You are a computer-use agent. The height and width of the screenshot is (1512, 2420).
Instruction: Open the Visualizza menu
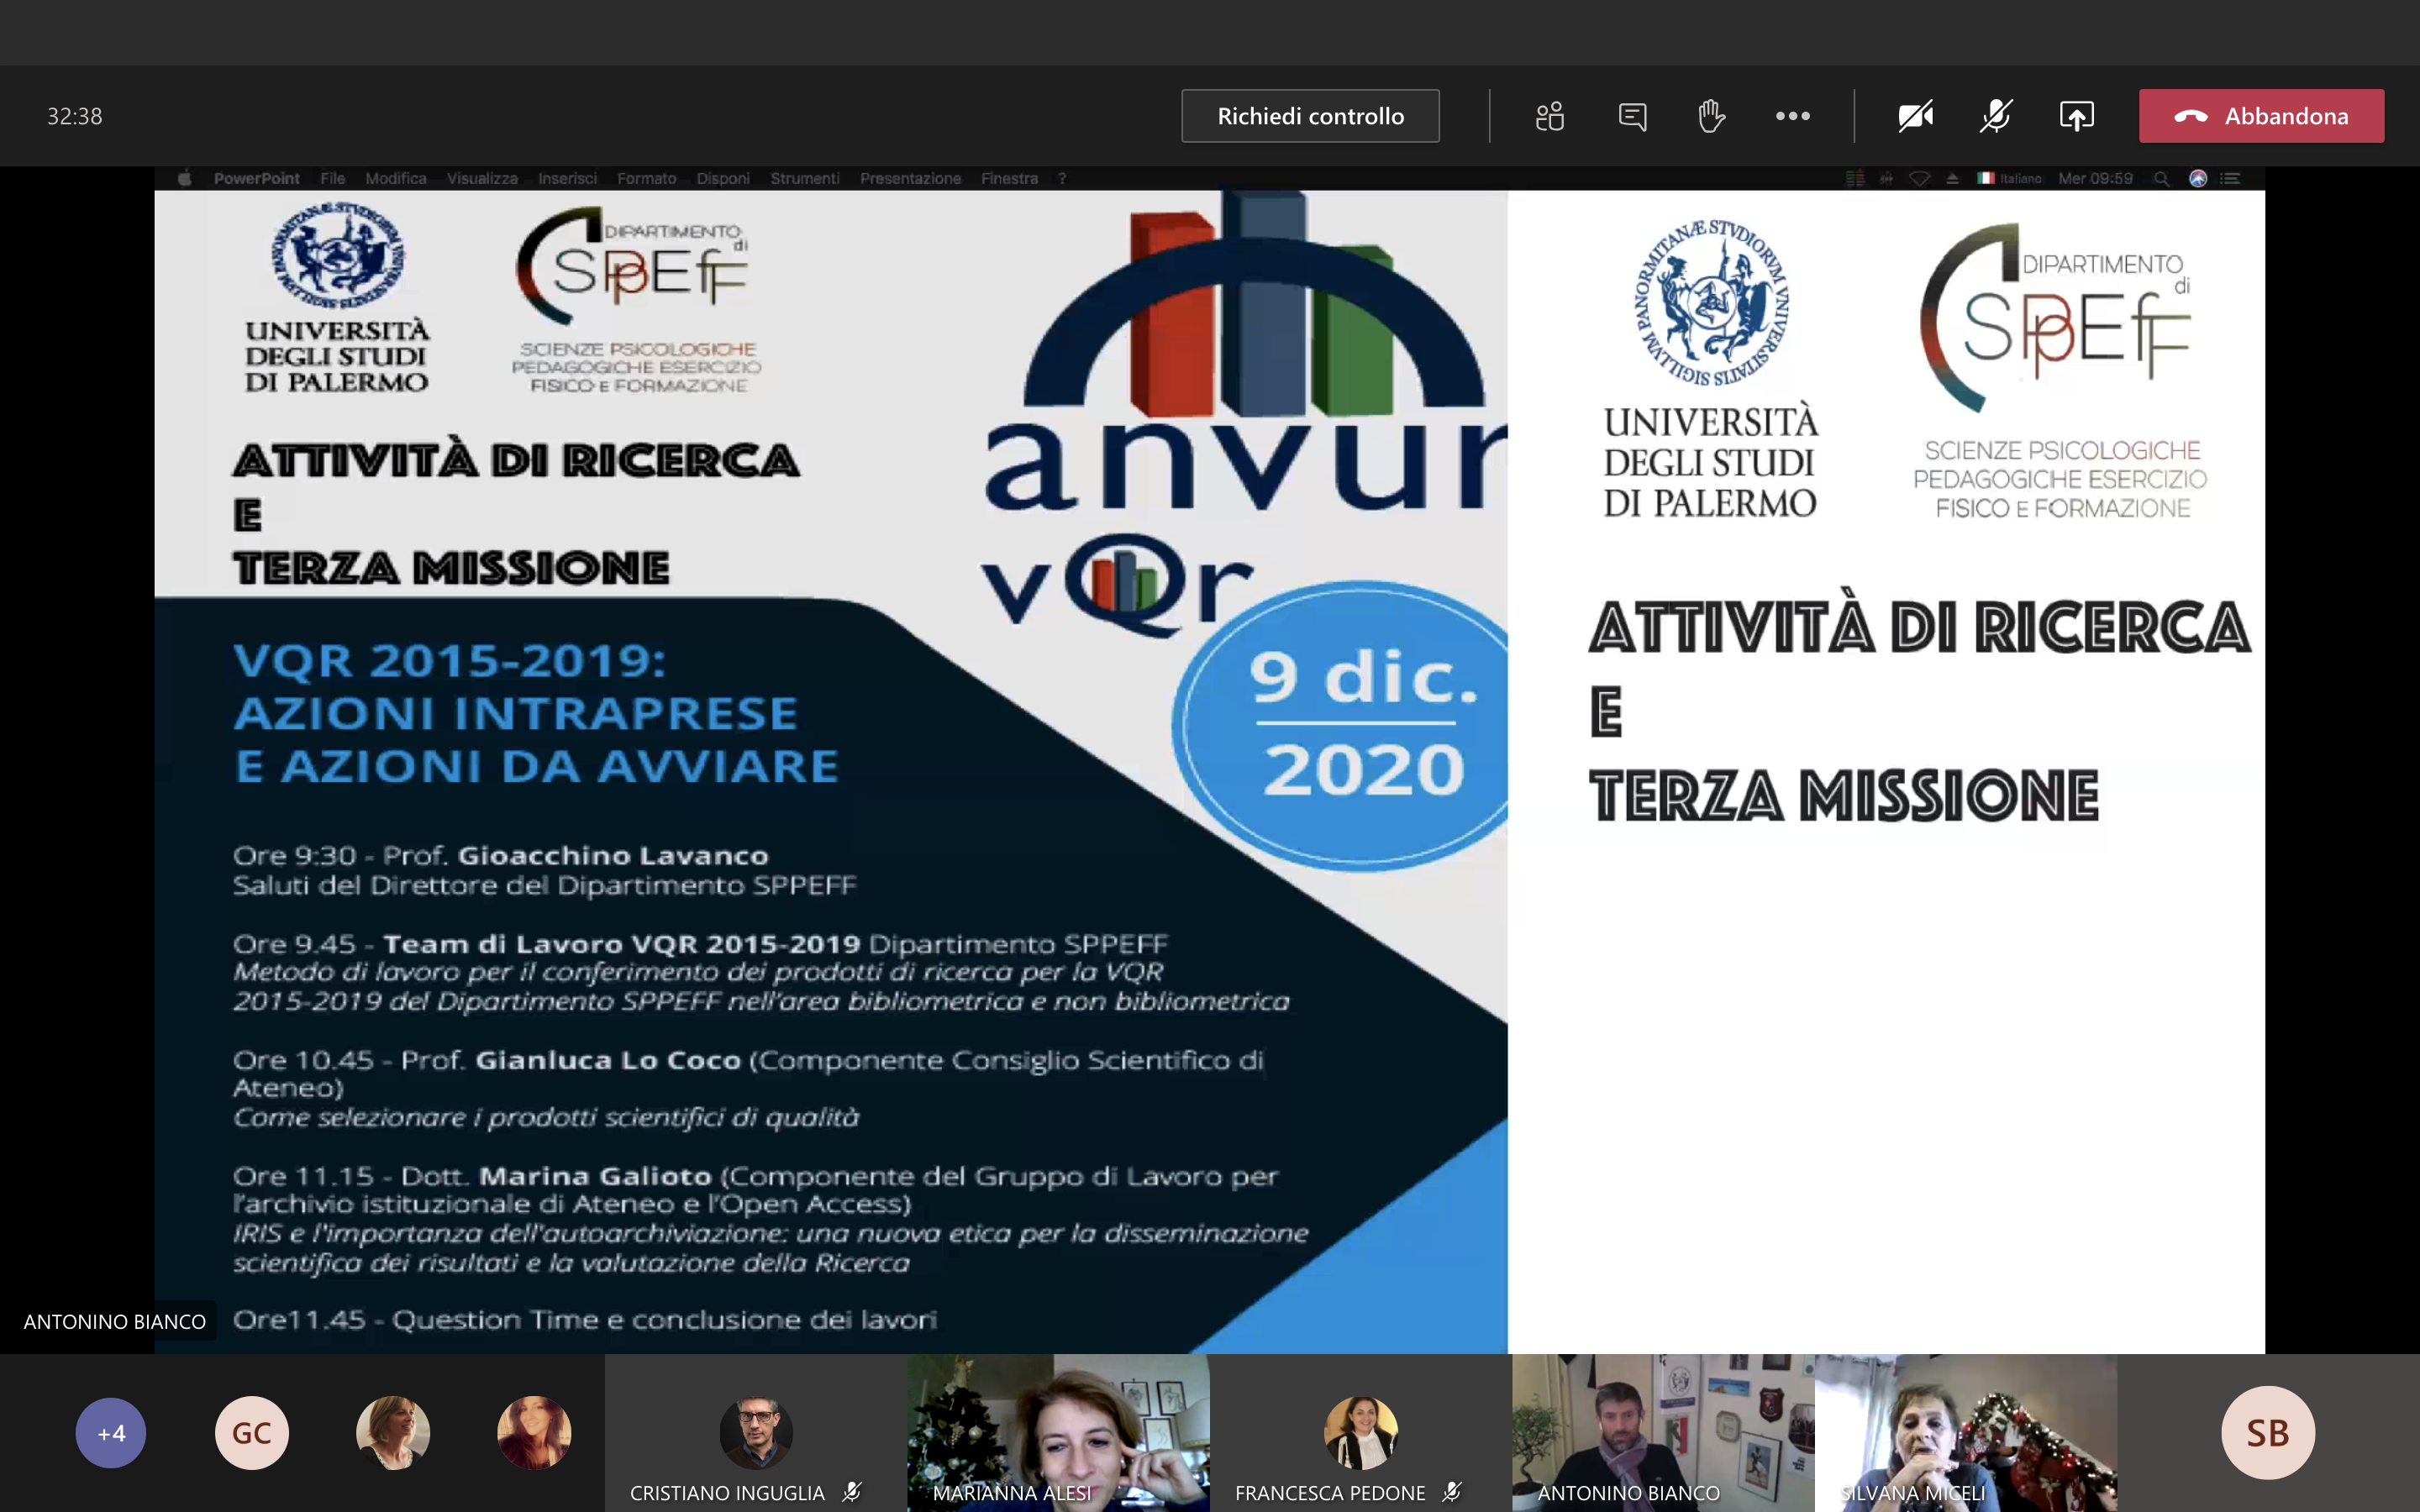482,178
